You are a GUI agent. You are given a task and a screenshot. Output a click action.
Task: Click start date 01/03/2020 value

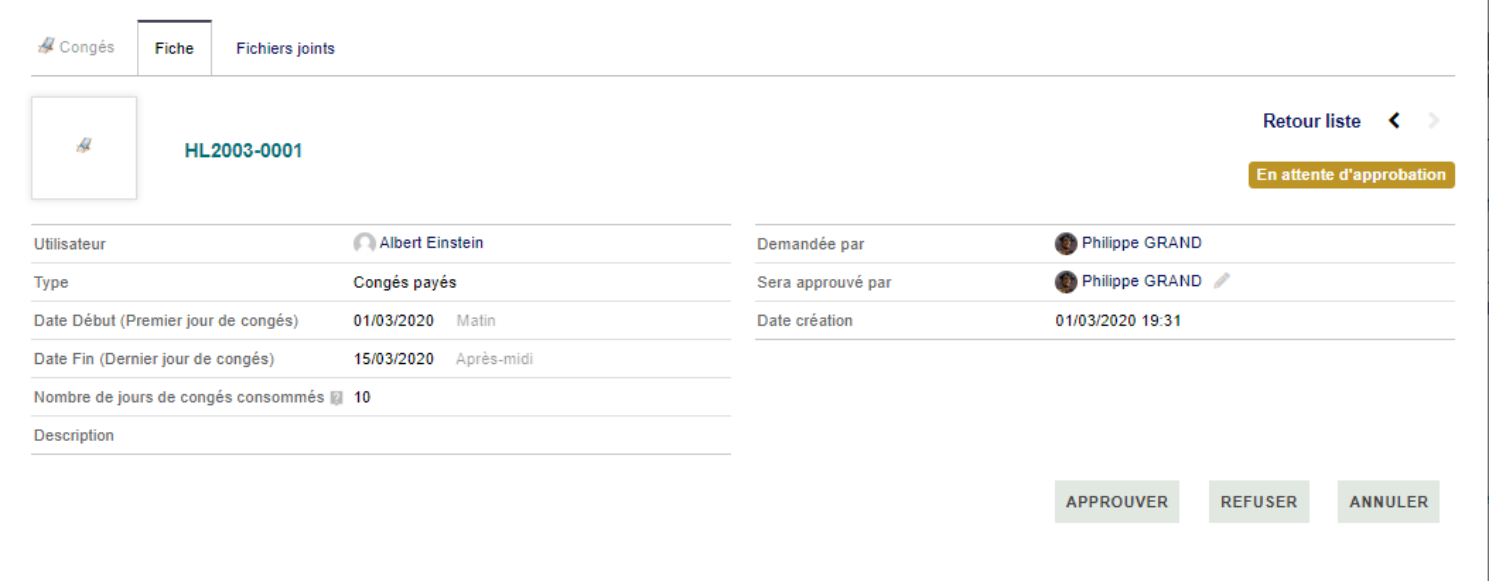(394, 320)
